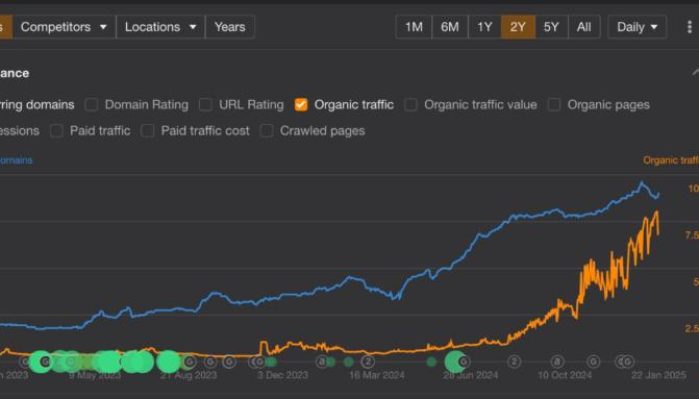The width and height of the screenshot is (699, 399).
Task: Click the '10 Oct 2024' date label
Action: point(565,375)
